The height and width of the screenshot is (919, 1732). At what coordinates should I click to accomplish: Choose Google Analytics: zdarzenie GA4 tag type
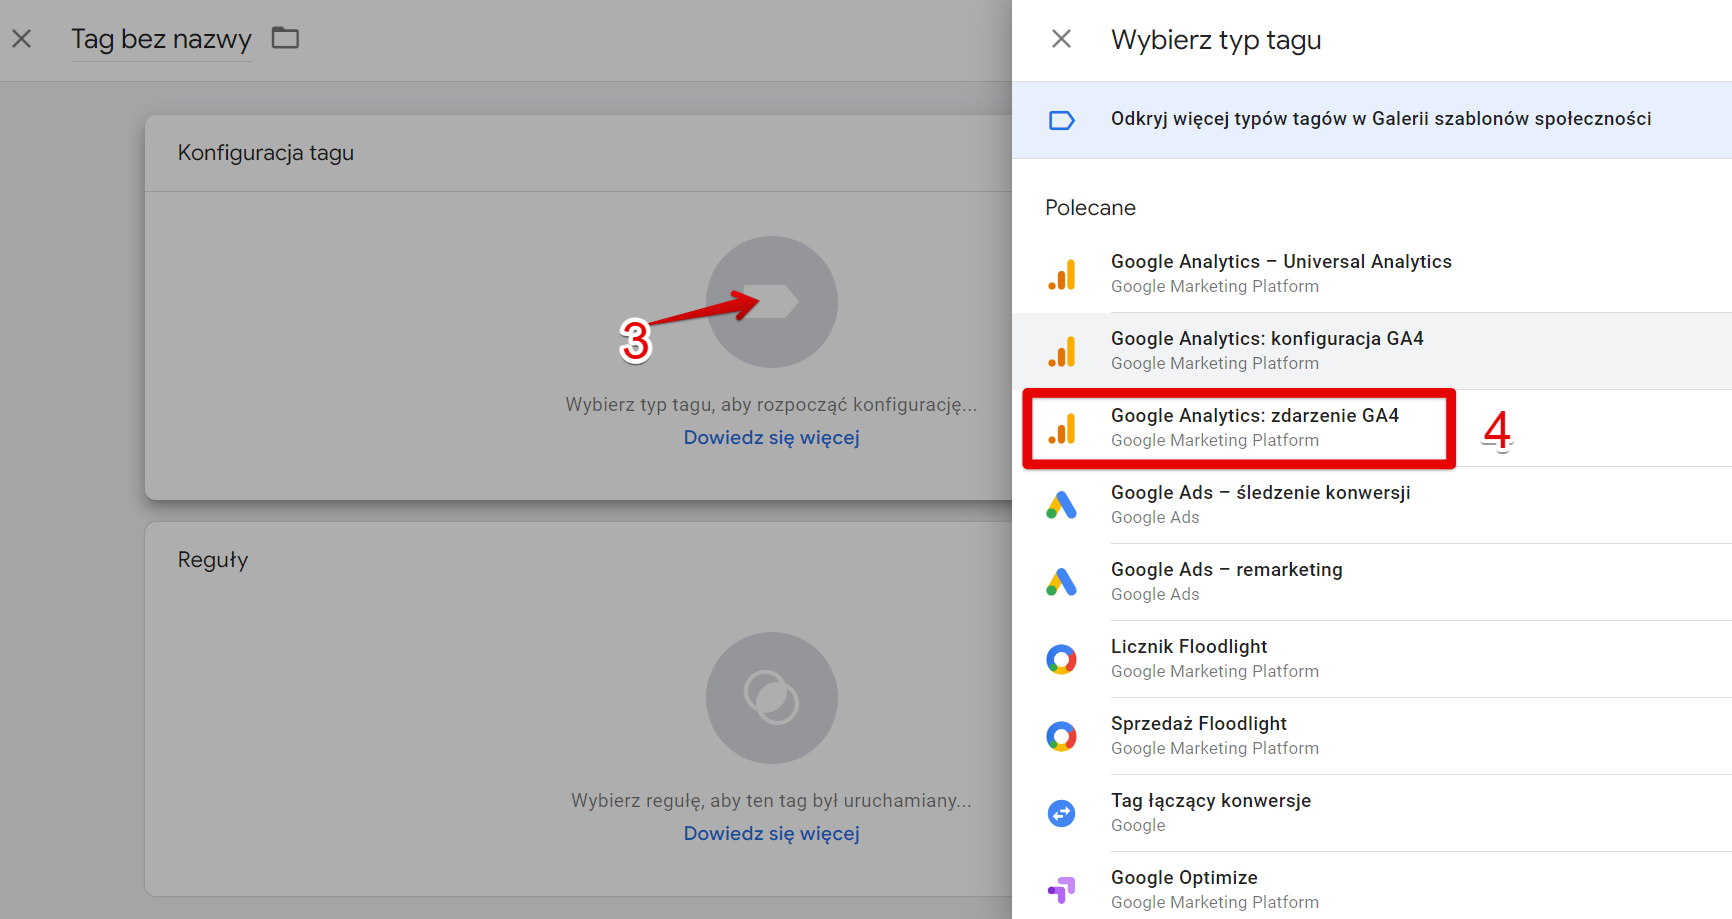[1372, 428]
